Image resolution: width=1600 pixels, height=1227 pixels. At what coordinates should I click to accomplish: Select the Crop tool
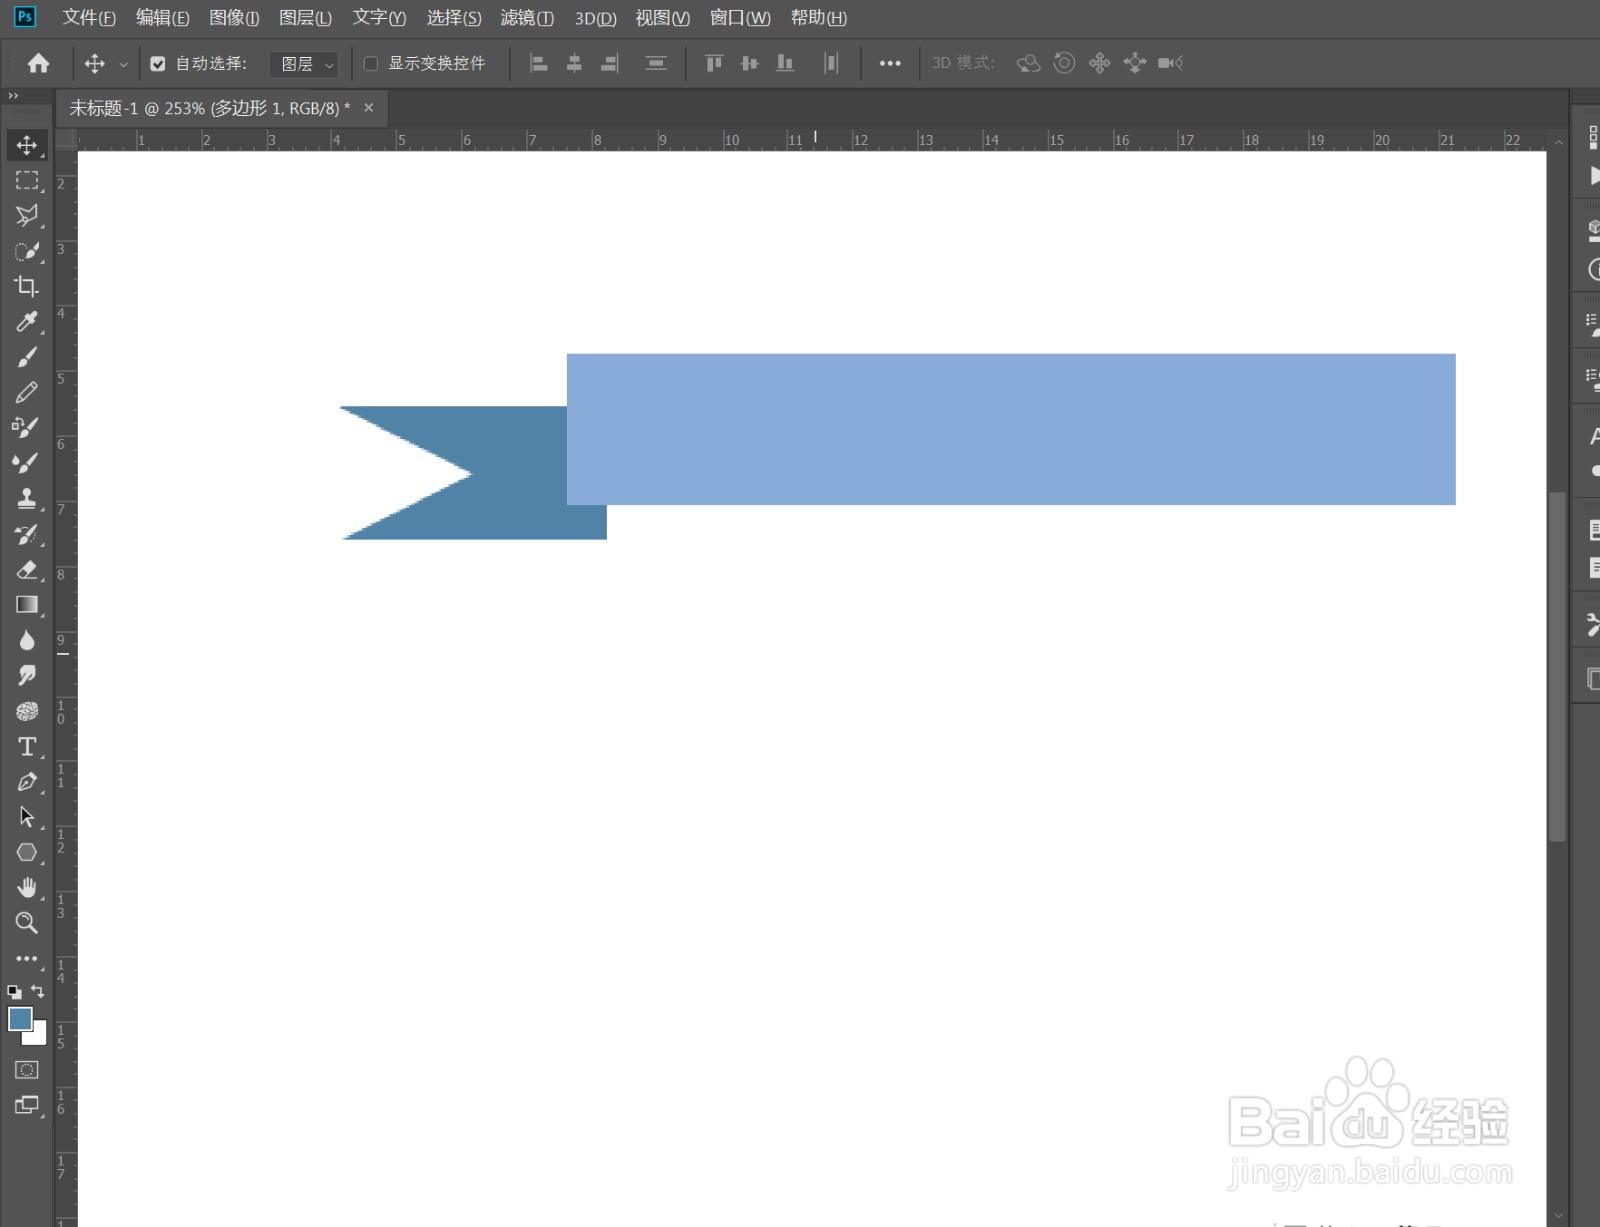[27, 286]
